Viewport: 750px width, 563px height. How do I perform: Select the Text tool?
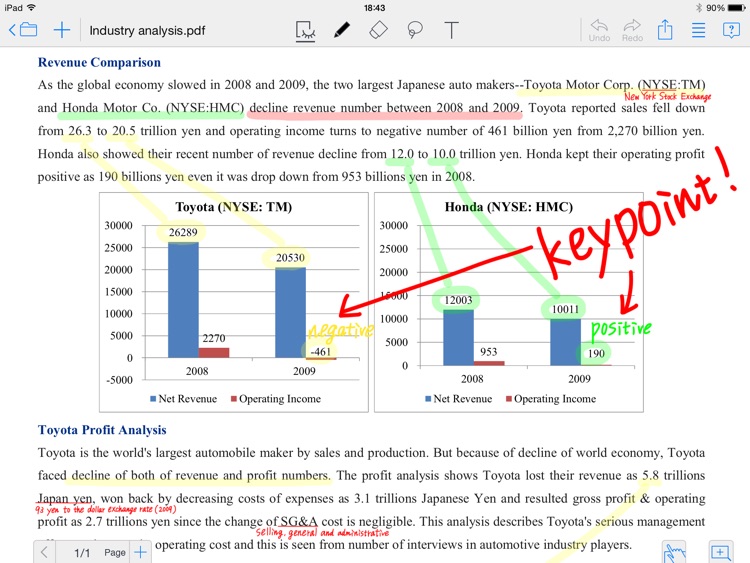[x=451, y=30]
